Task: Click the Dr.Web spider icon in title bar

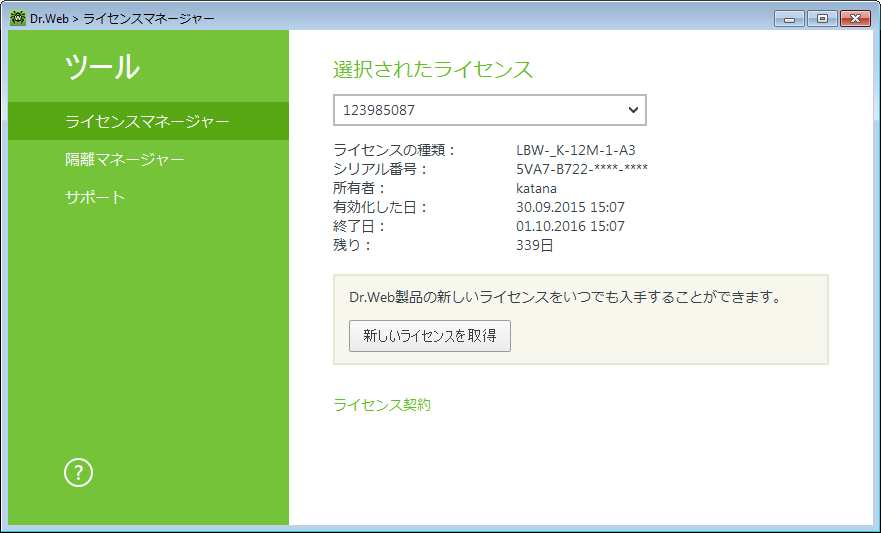Action: pos(17,19)
